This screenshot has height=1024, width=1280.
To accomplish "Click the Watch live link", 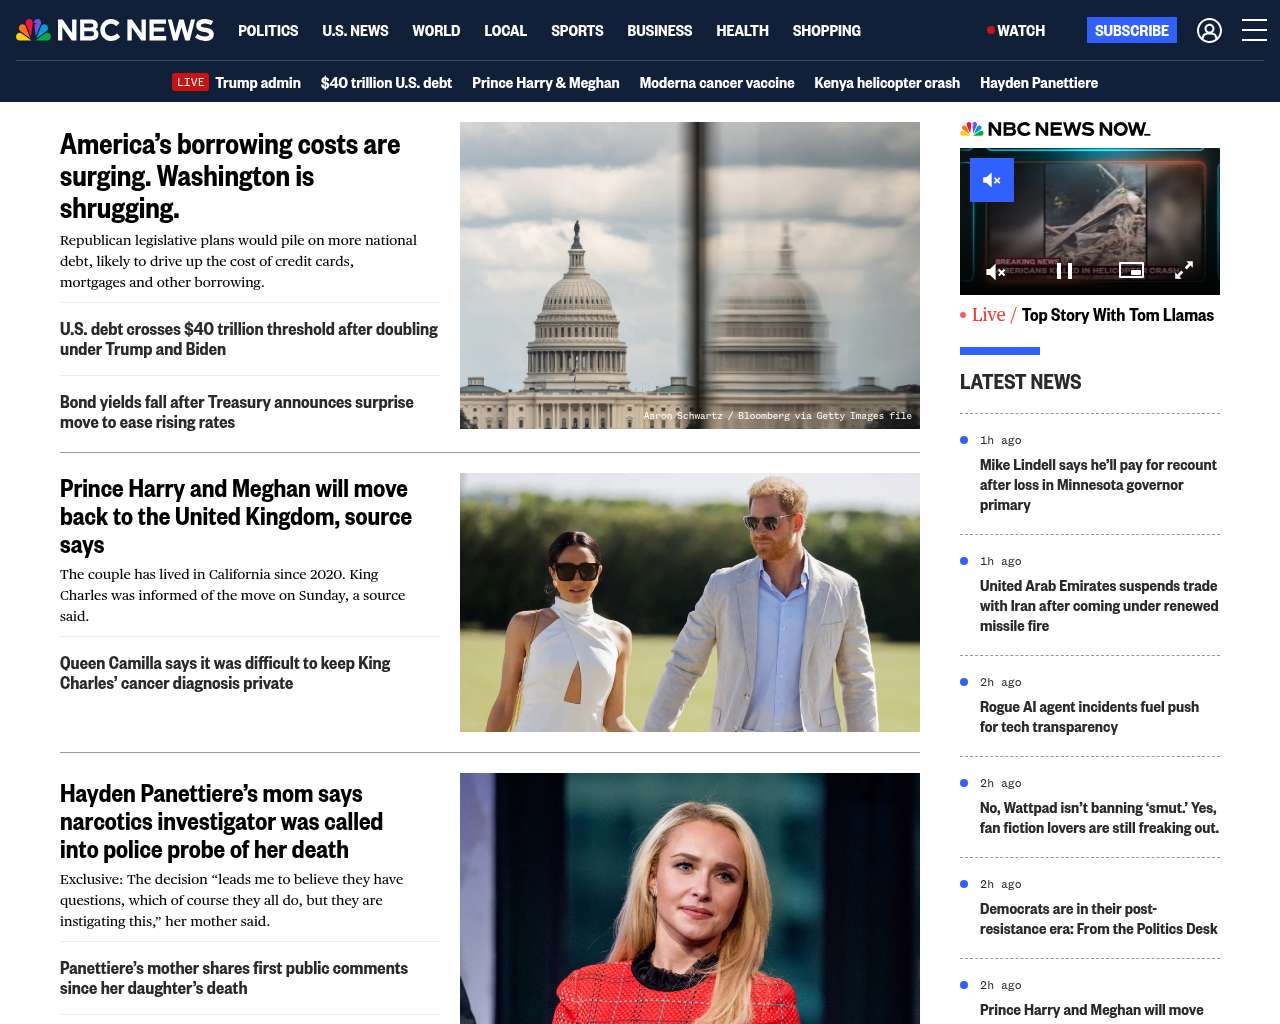I will pos(1016,31).
